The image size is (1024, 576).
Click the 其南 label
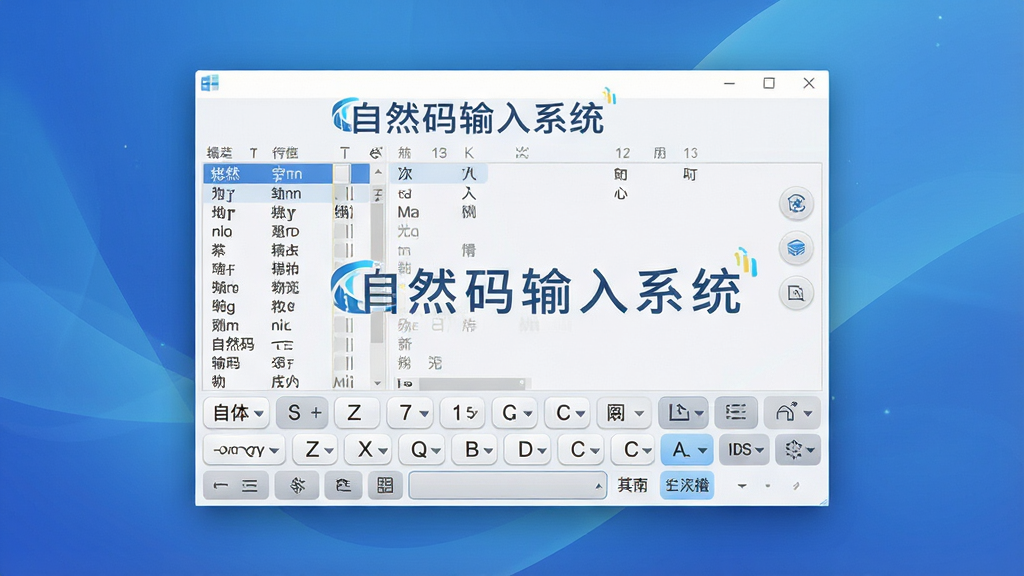coord(633,485)
